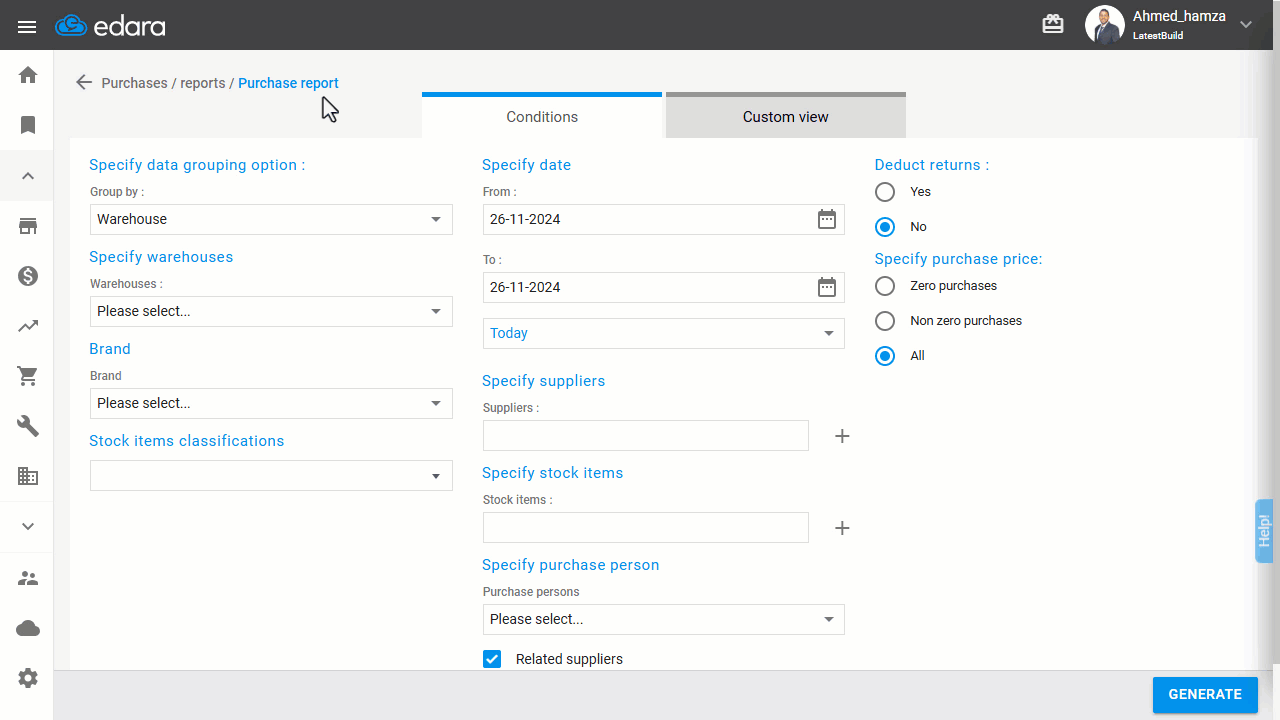The image size is (1280, 720).
Task: Open the dollar sign finance icon
Action: [28, 276]
